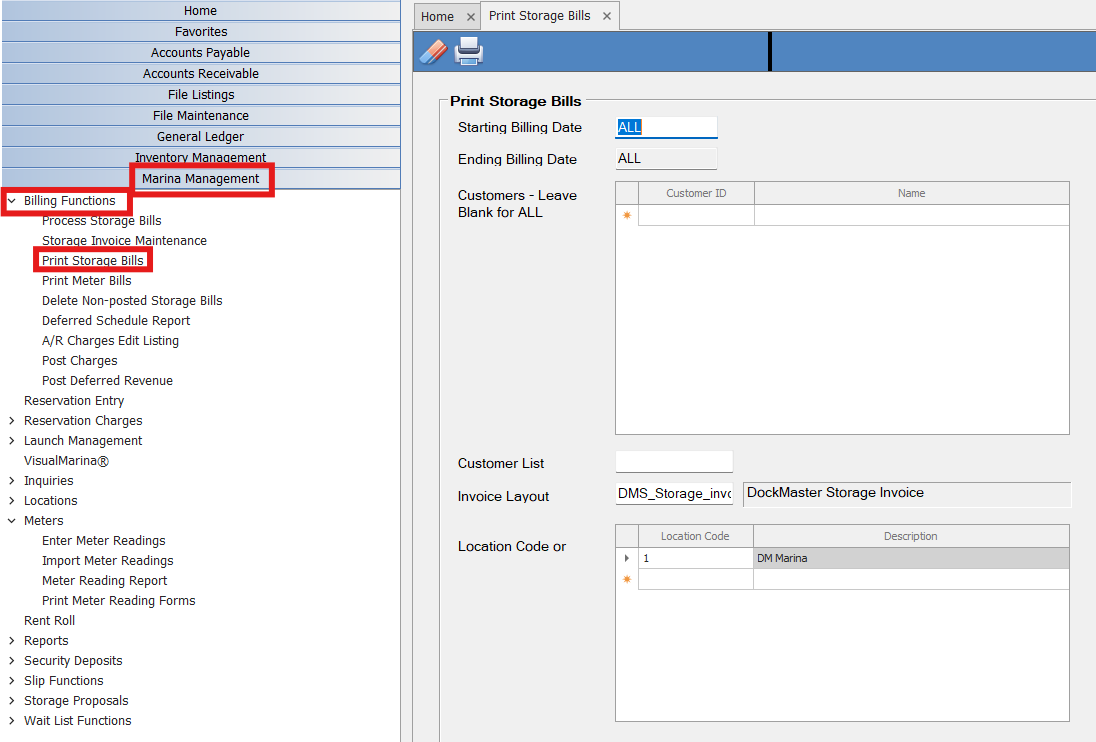
Task: Close the Print Storage Bills tab
Action: point(606,16)
